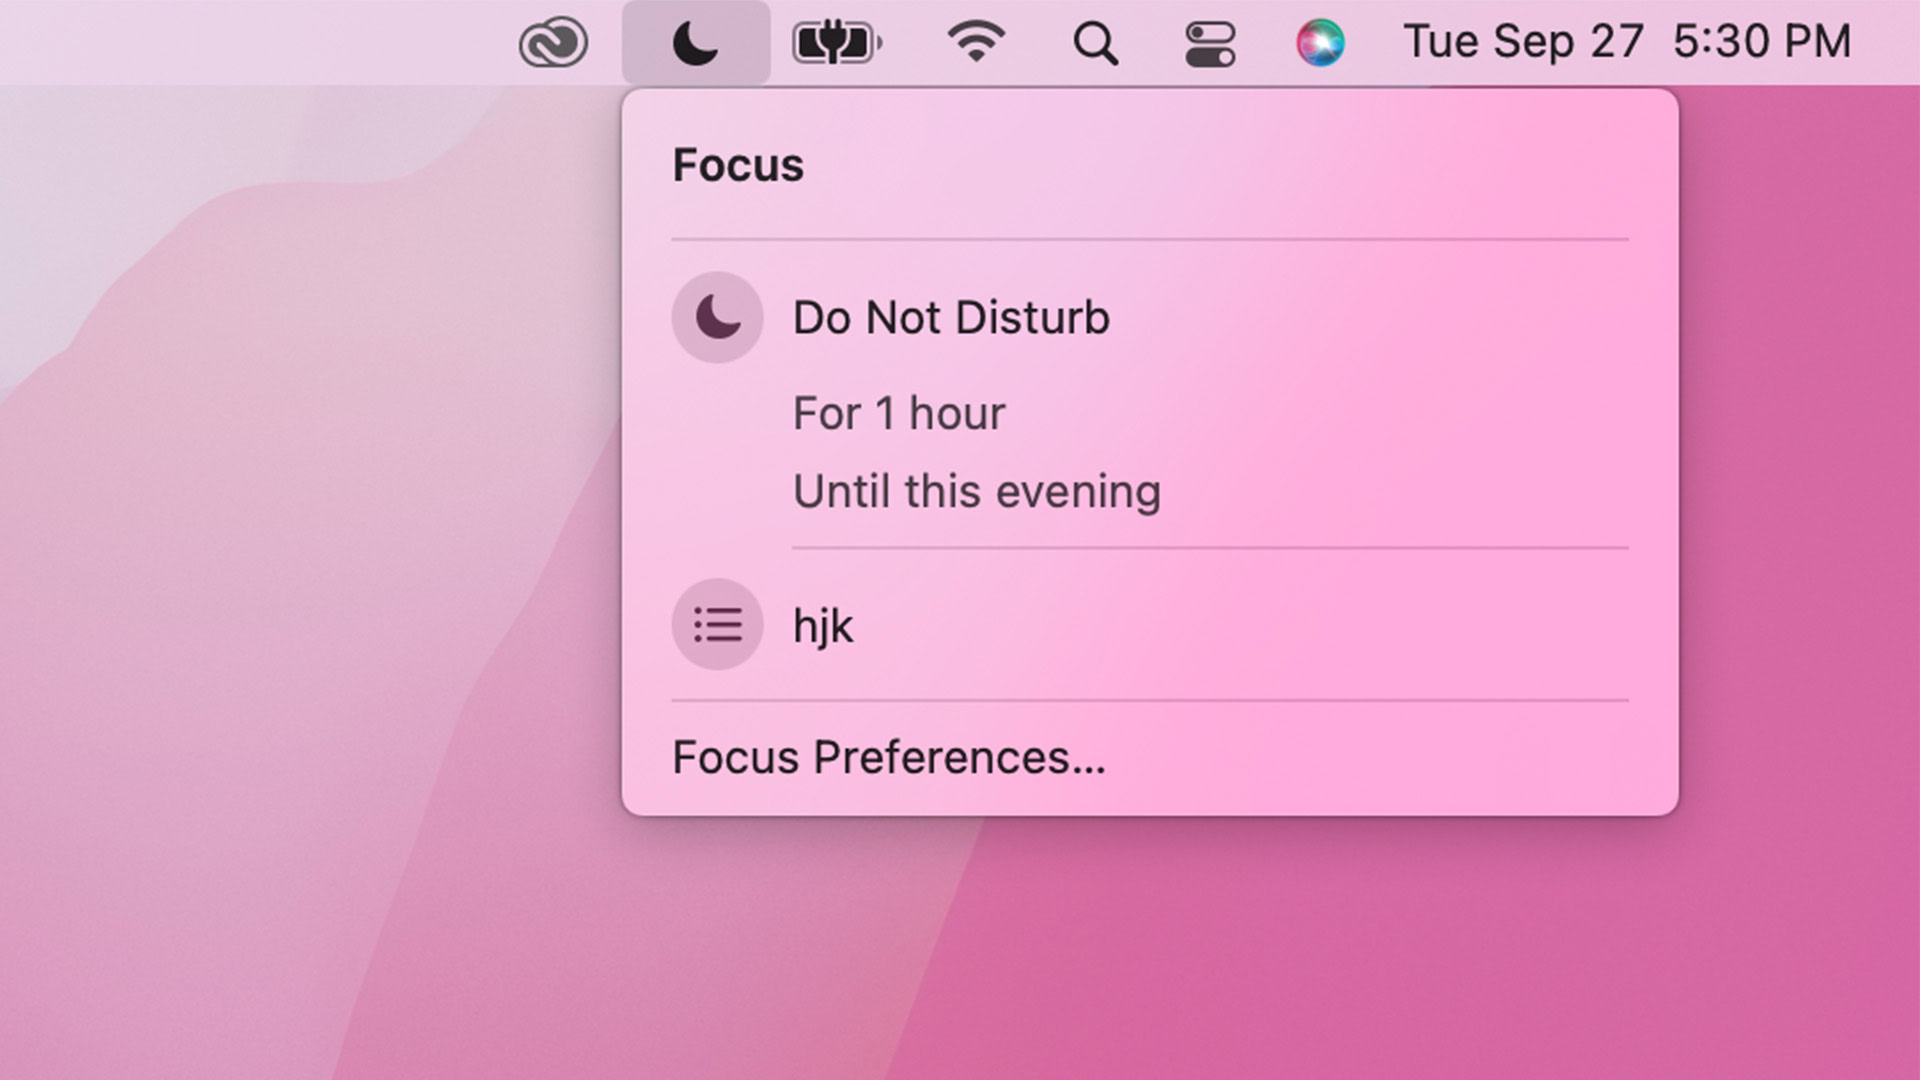Image resolution: width=1920 pixels, height=1080 pixels.
Task: Select Until this evening option
Action: coord(976,491)
